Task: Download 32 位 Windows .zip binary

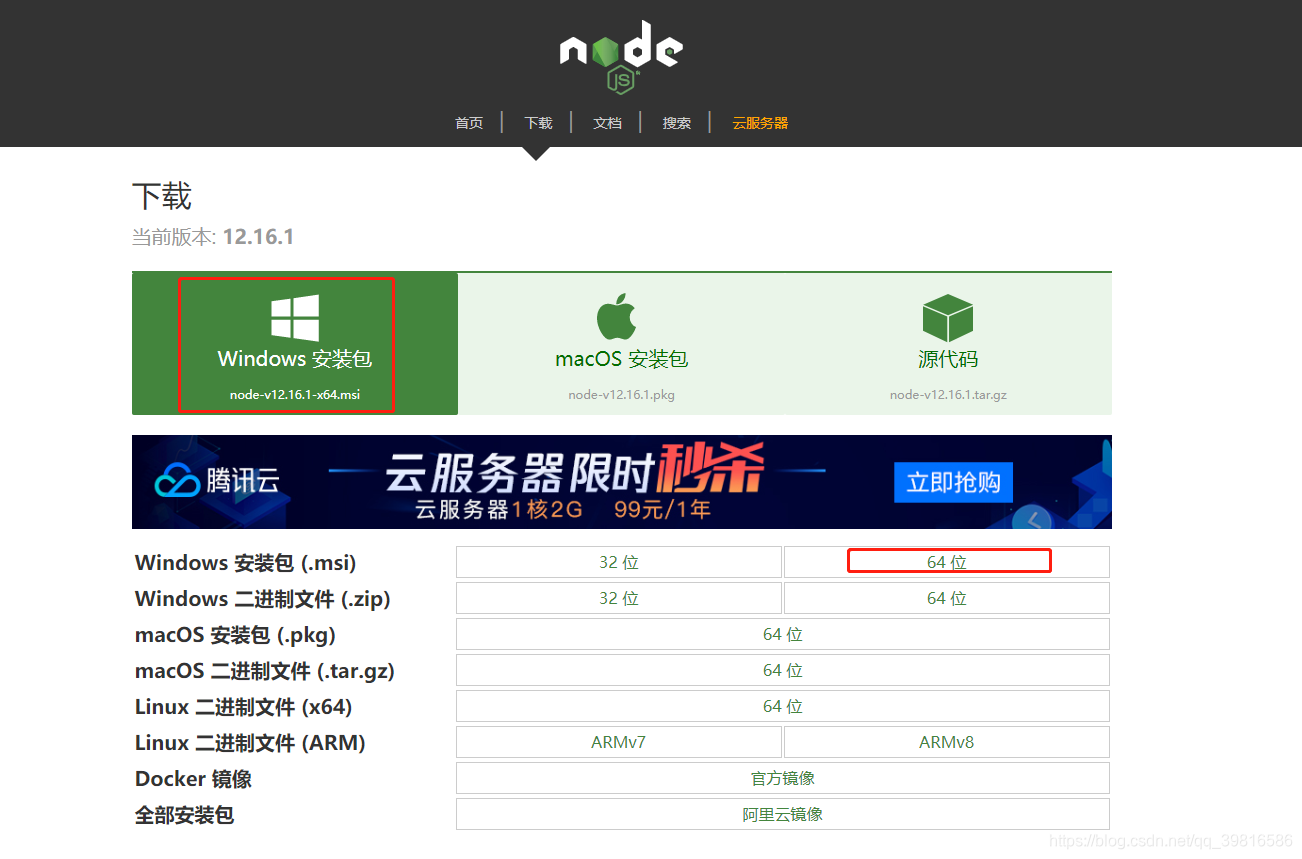Action: [x=619, y=598]
